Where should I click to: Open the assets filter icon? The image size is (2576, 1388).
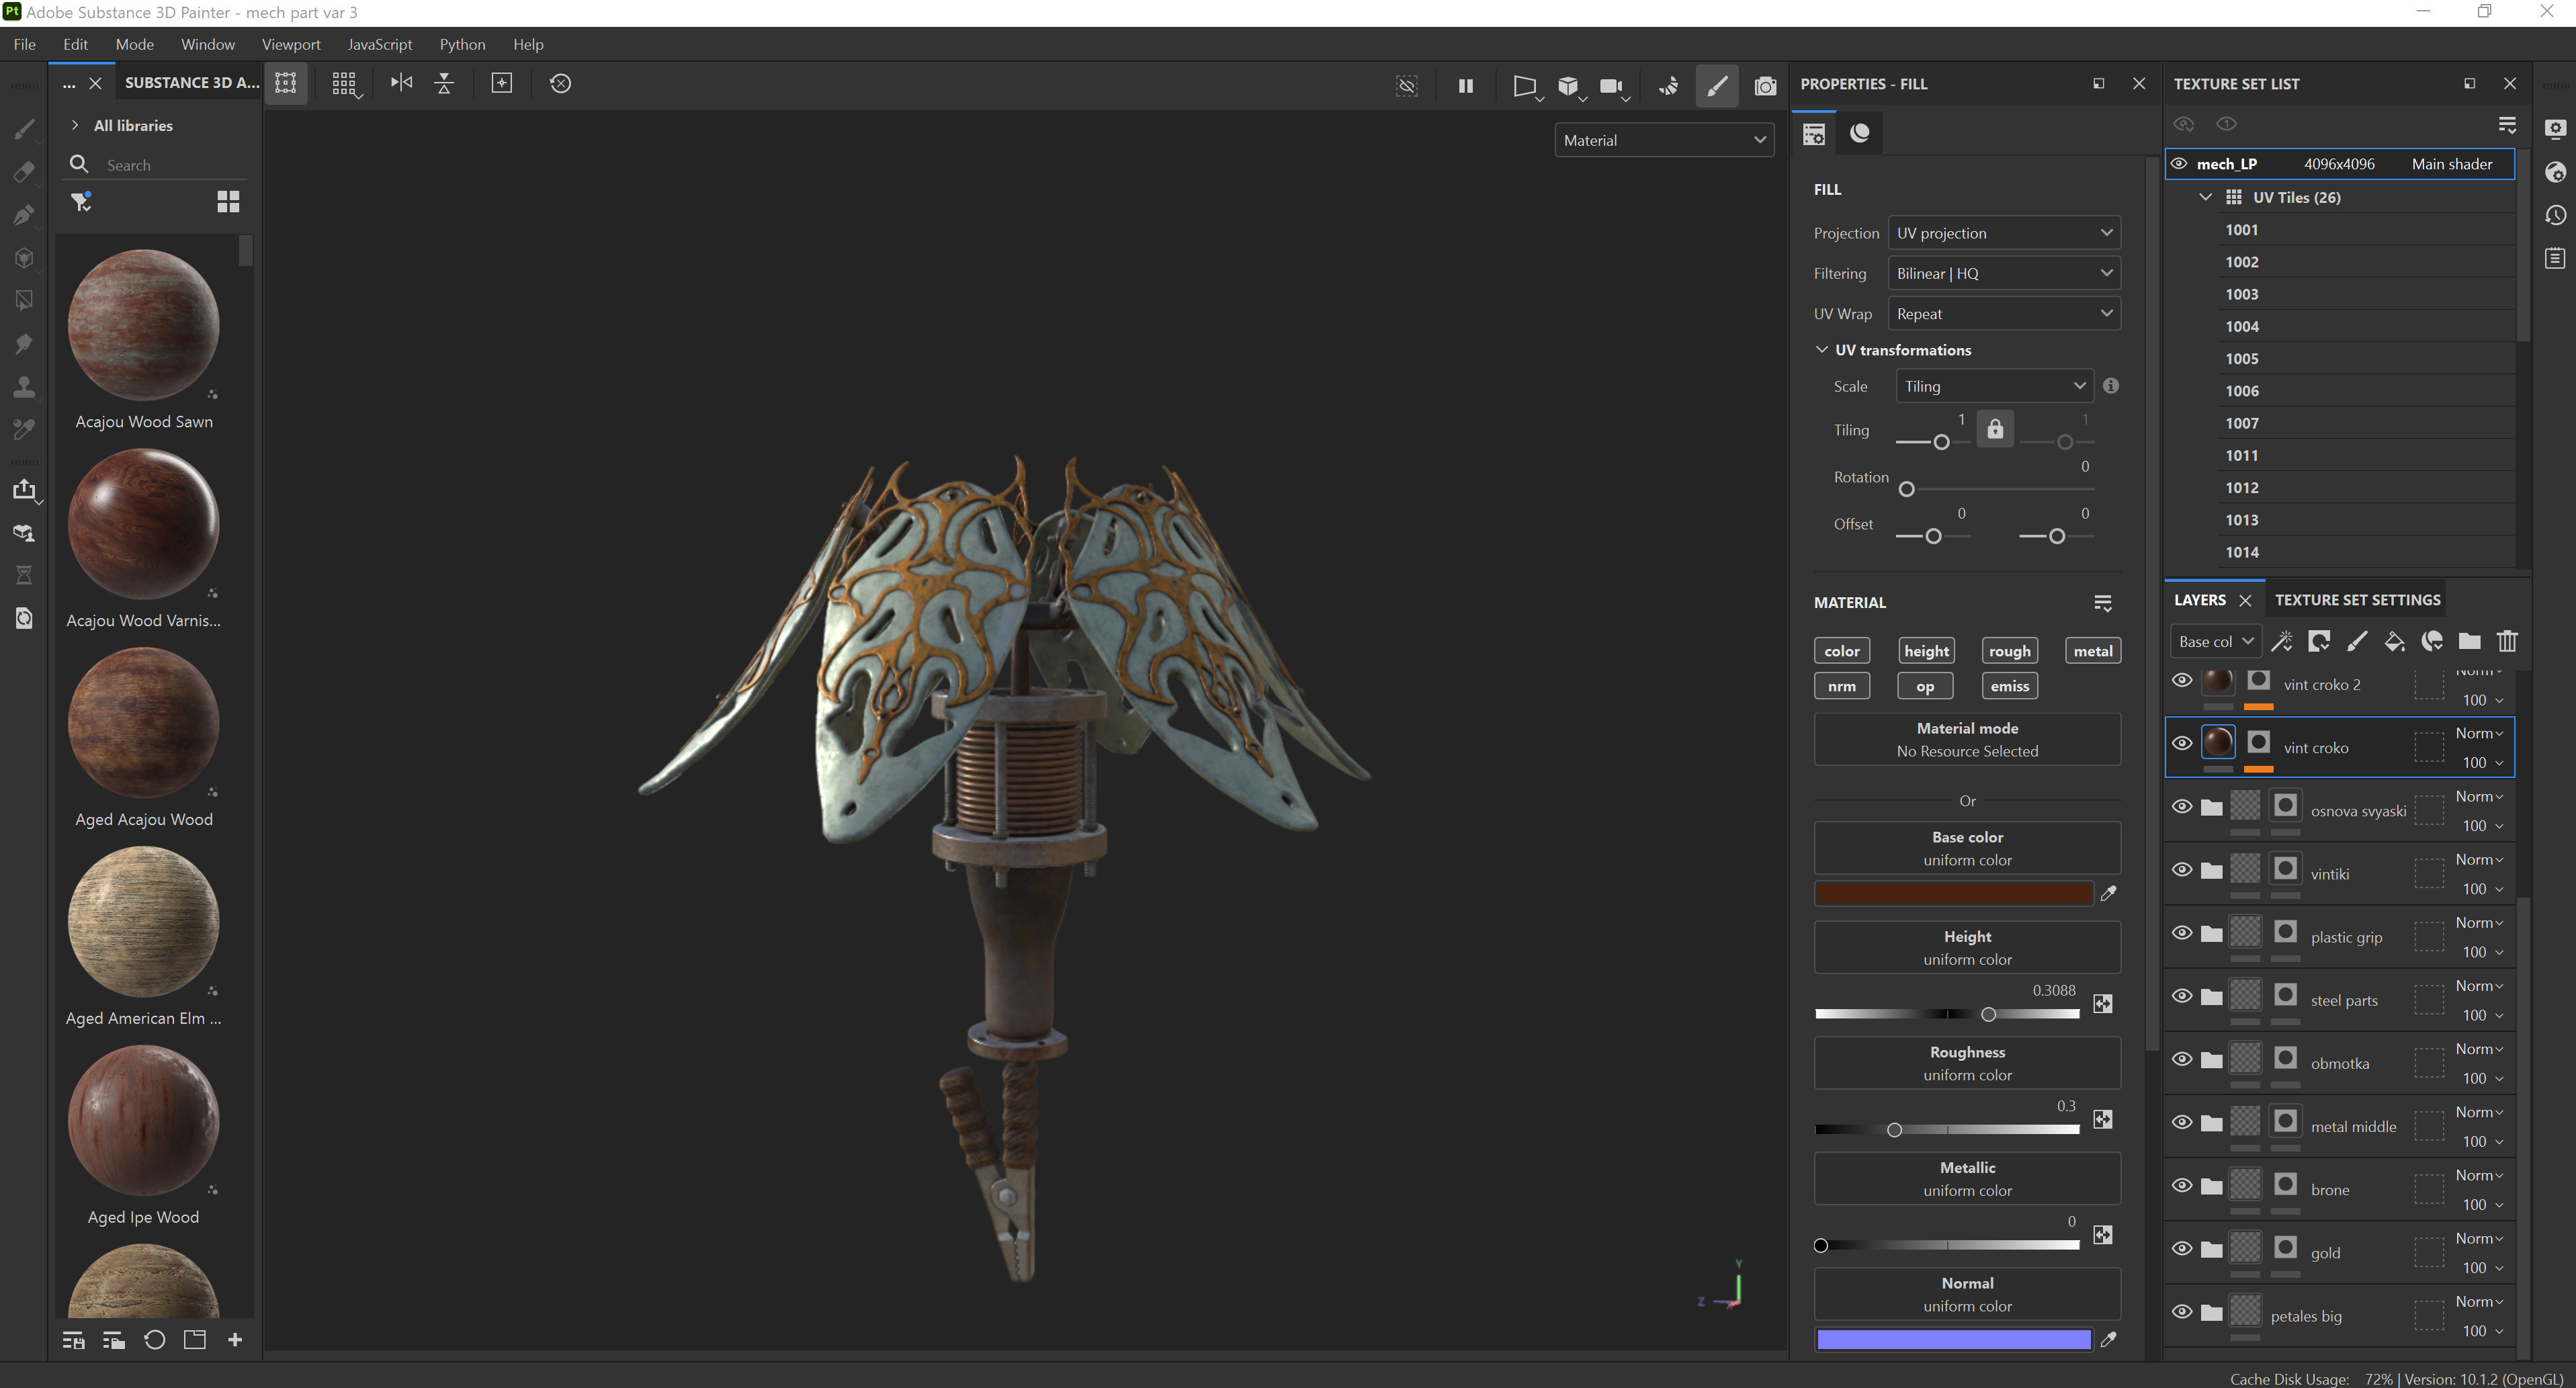[81, 202]
